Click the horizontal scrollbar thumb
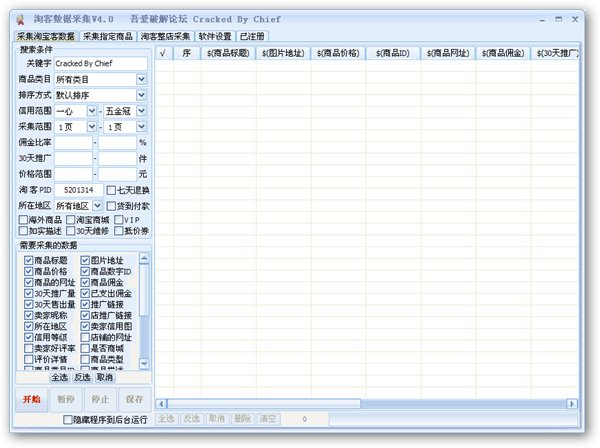 (264, 404)
